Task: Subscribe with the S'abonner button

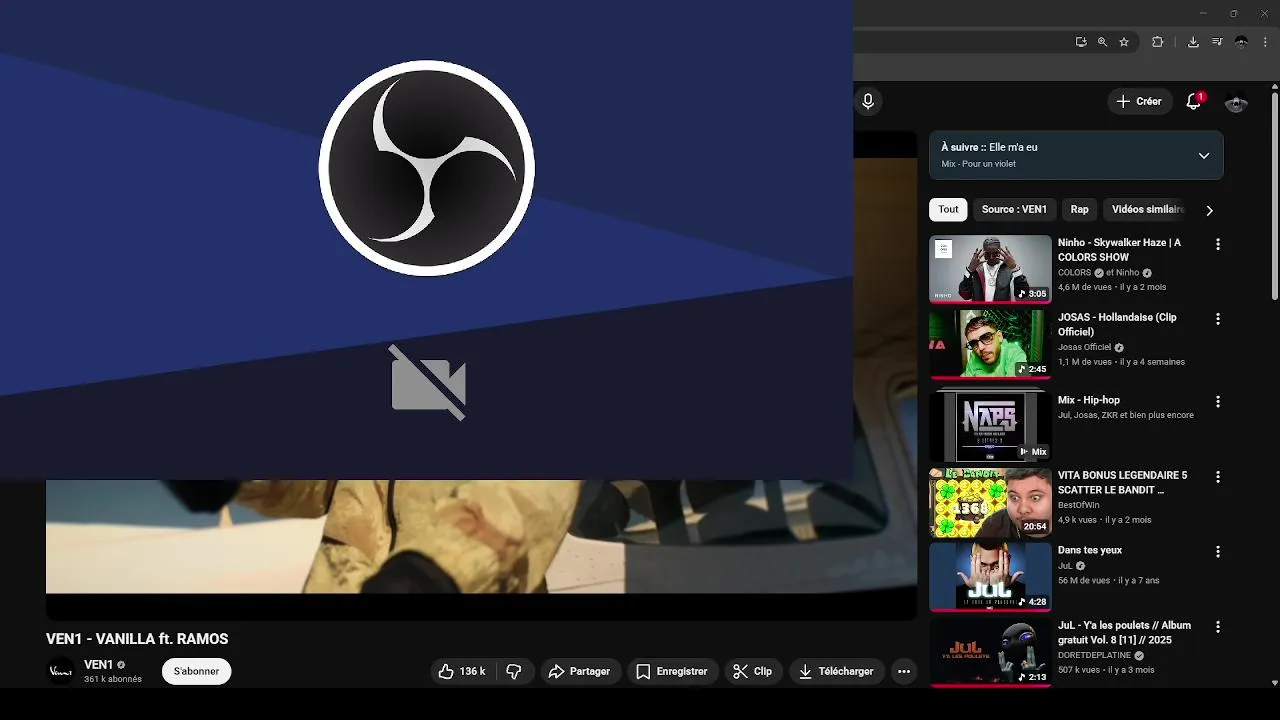Action: (196, 671)
